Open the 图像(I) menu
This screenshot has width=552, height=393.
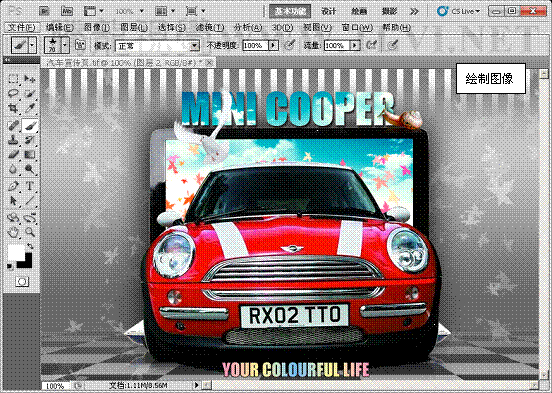96,28
